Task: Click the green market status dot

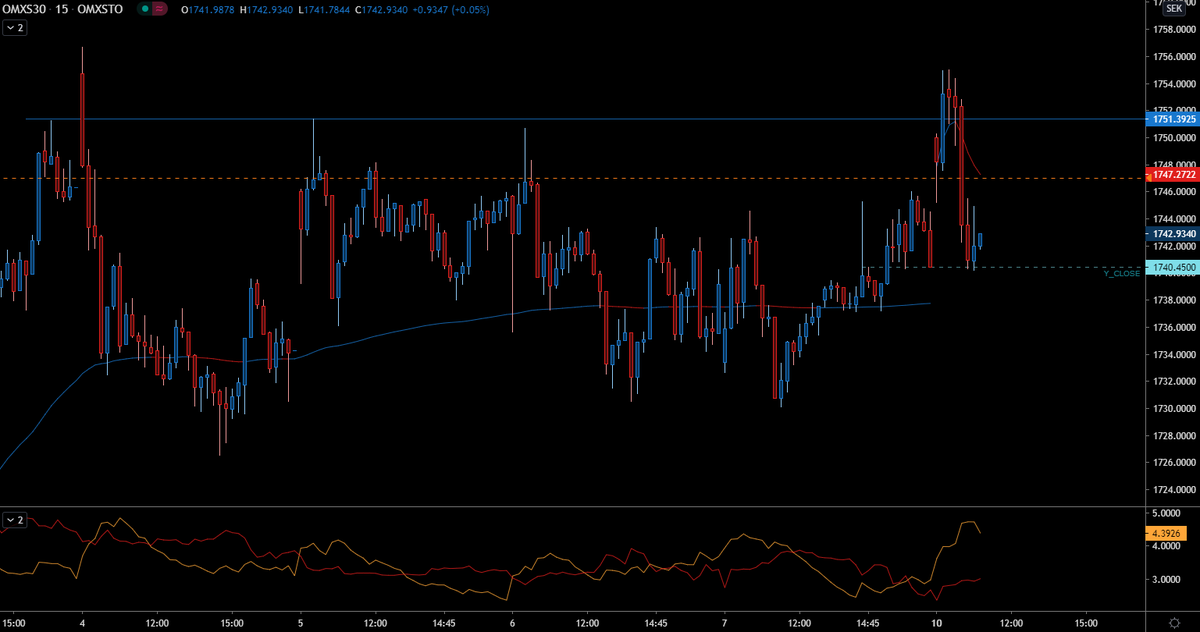Action: pyautogui.click(x=146, y=9)
